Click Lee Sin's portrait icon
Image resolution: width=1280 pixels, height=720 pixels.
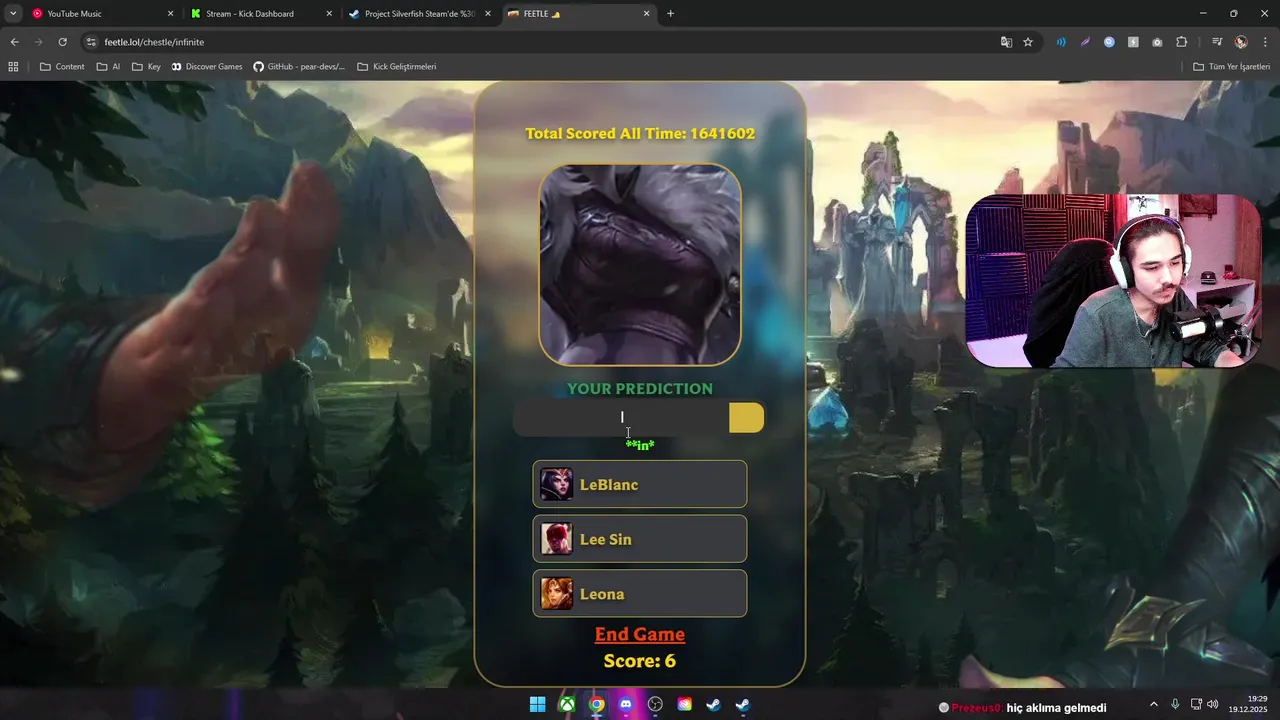[557, 539]
